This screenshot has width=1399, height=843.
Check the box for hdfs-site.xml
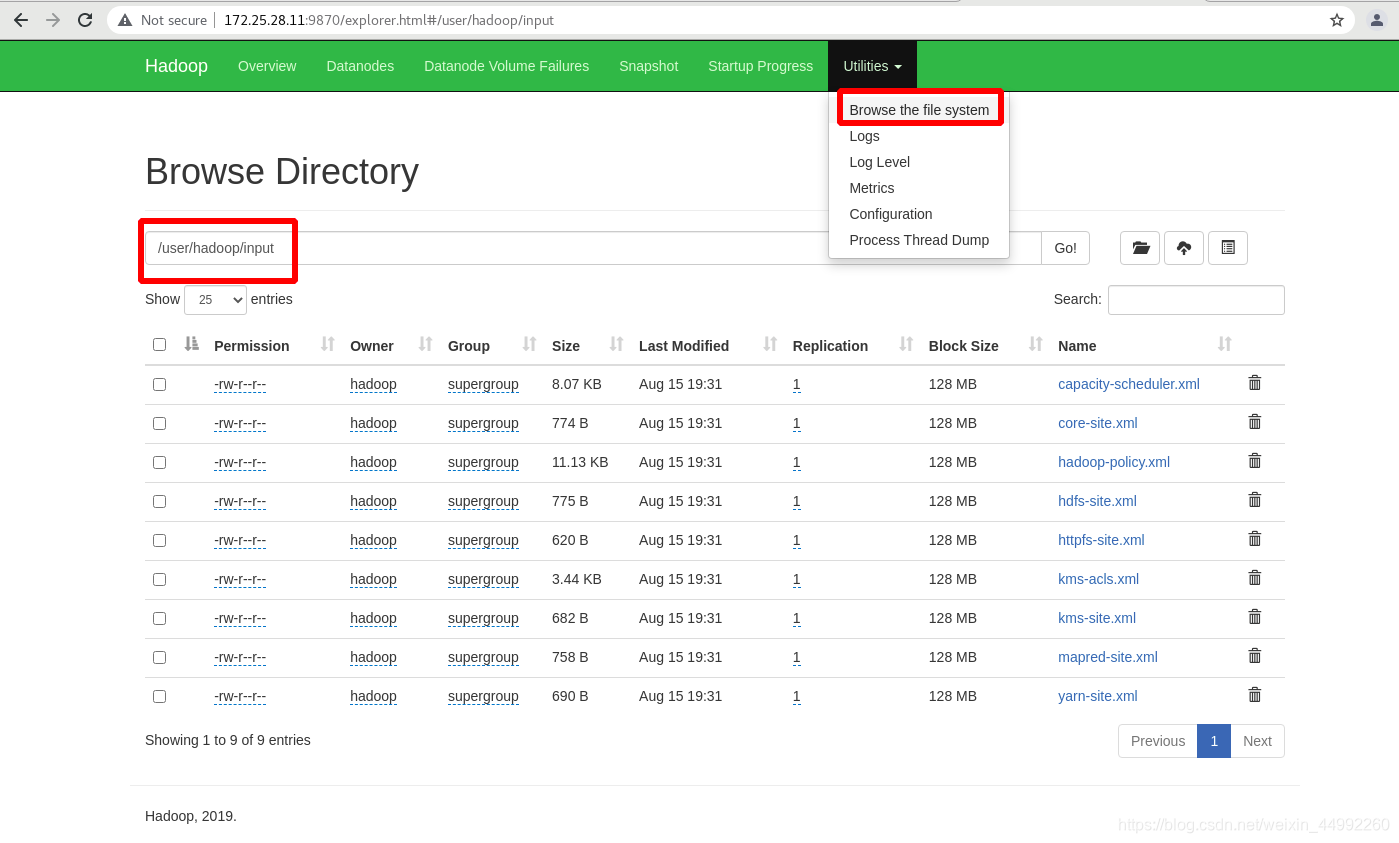click(x=159, y=501)
